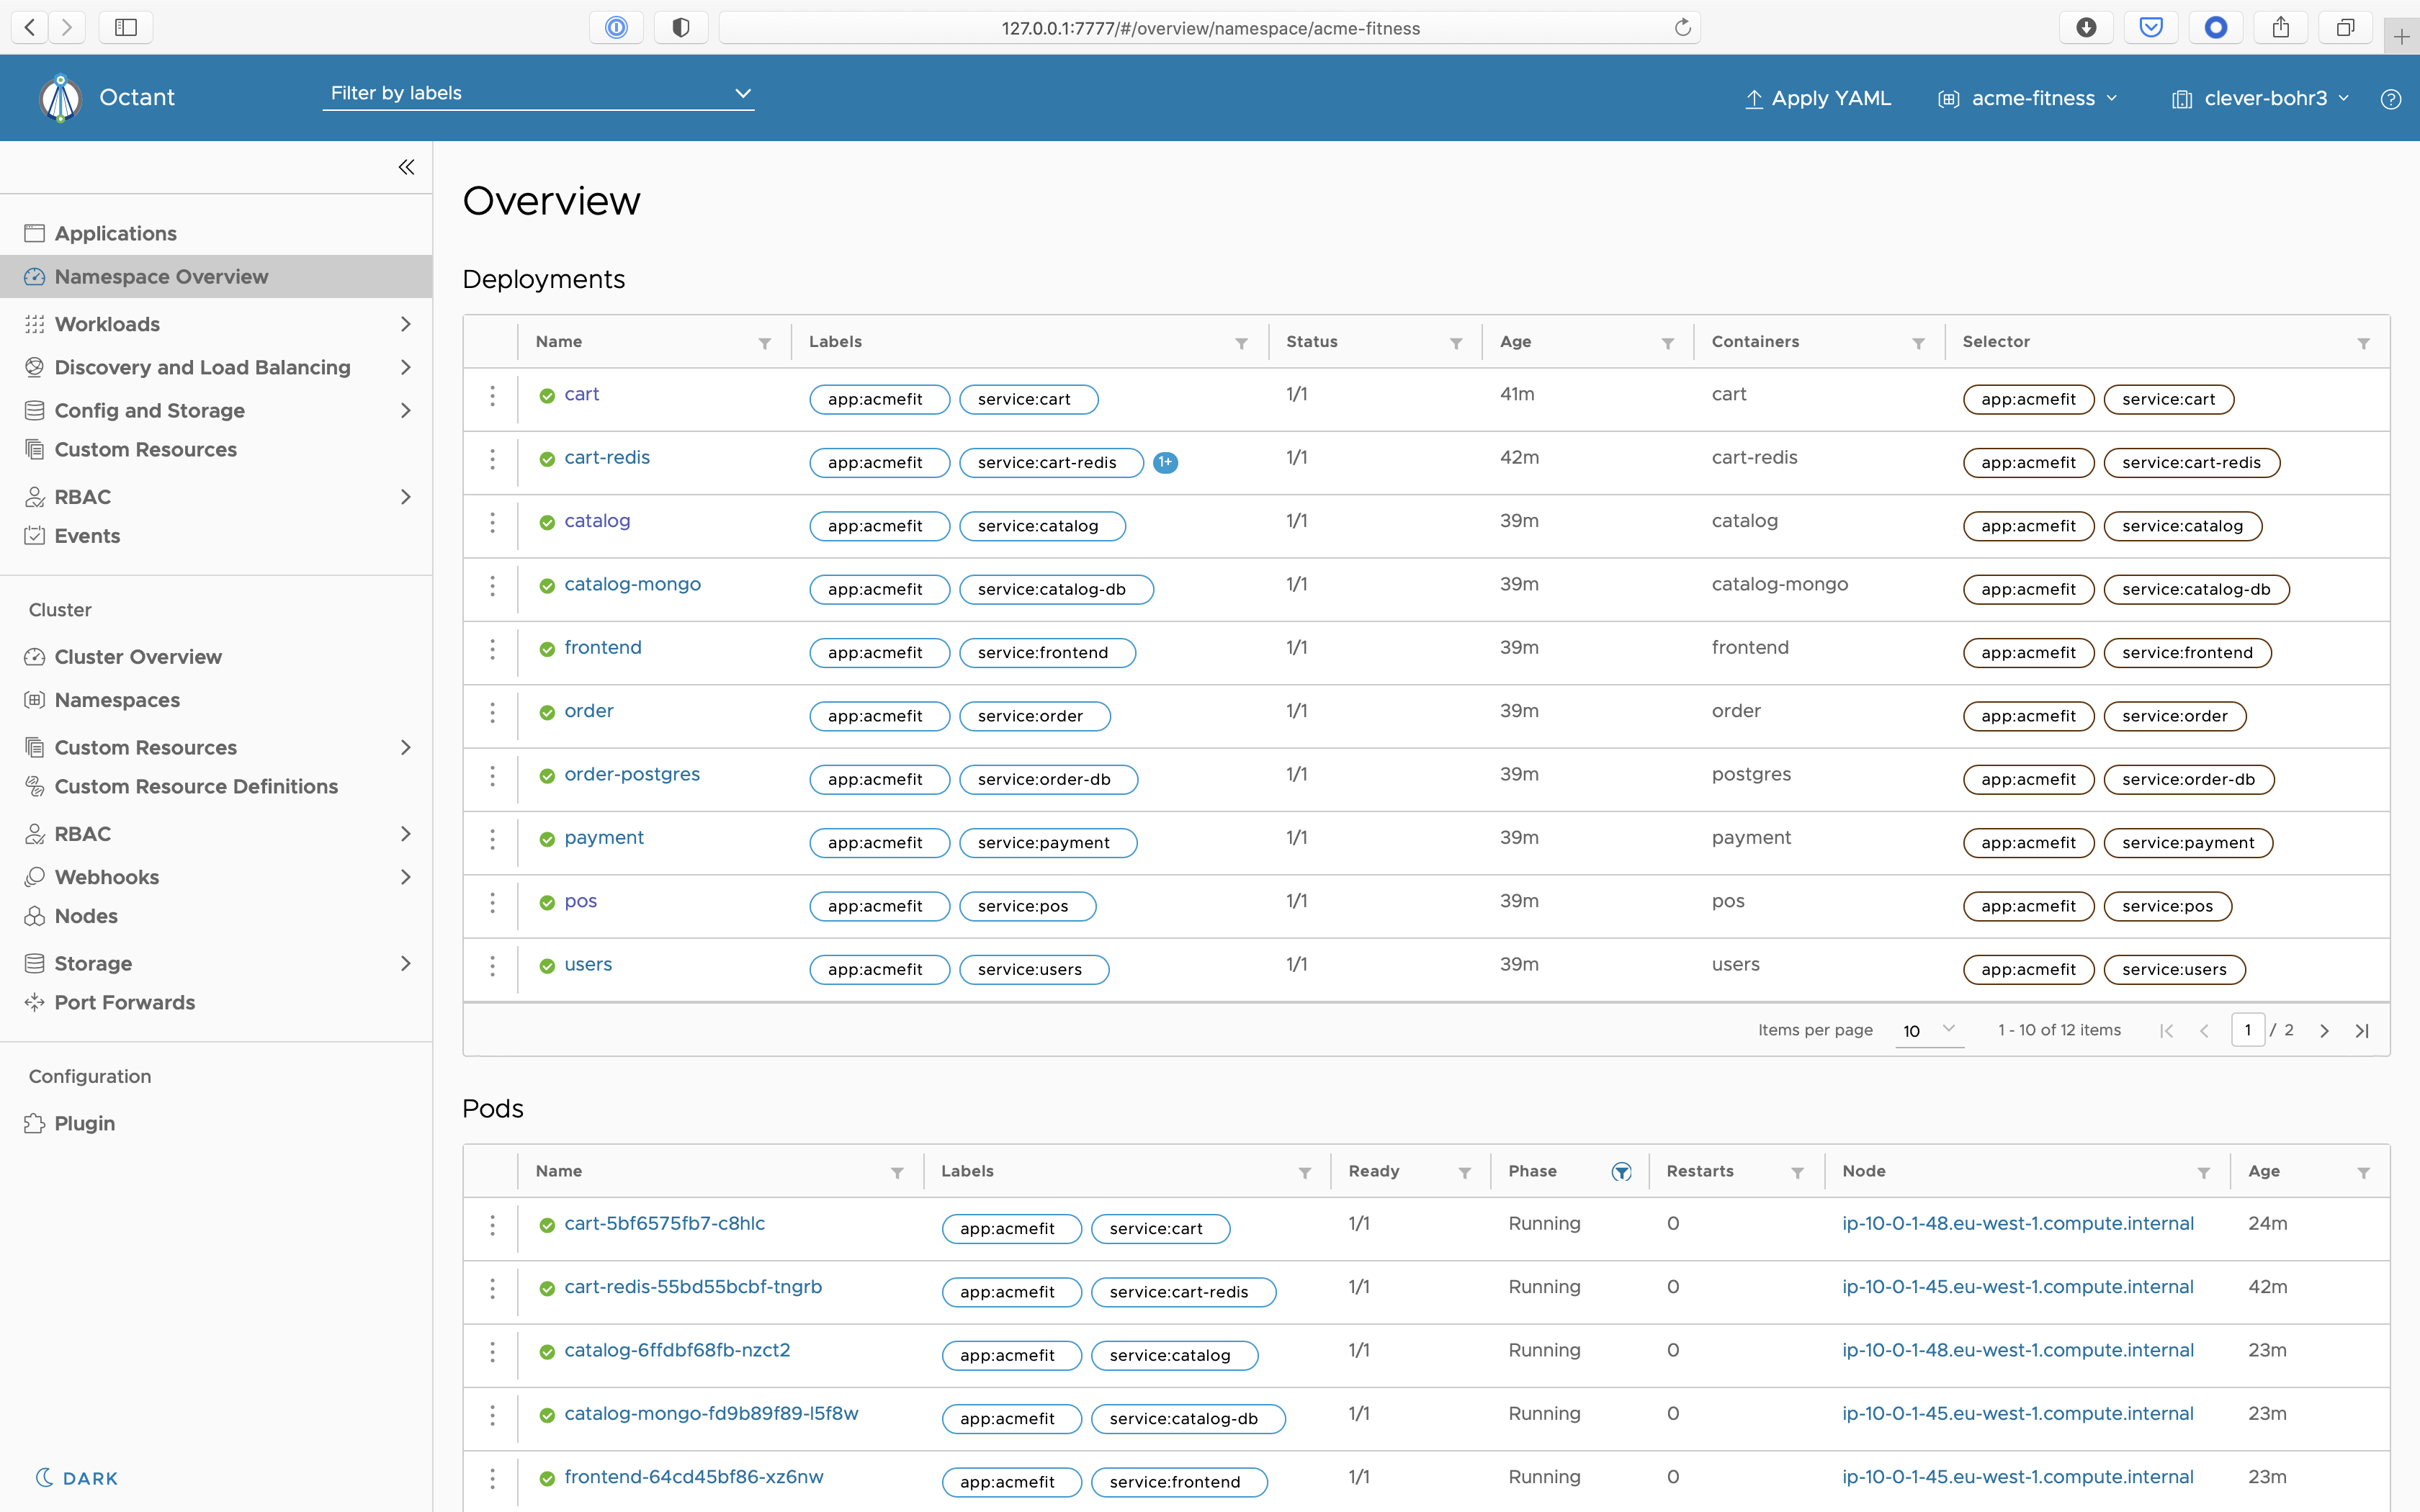Open clever-bohr3 context dropdown
This screenshot has width=2420, height=1512.
point(2260,98)
